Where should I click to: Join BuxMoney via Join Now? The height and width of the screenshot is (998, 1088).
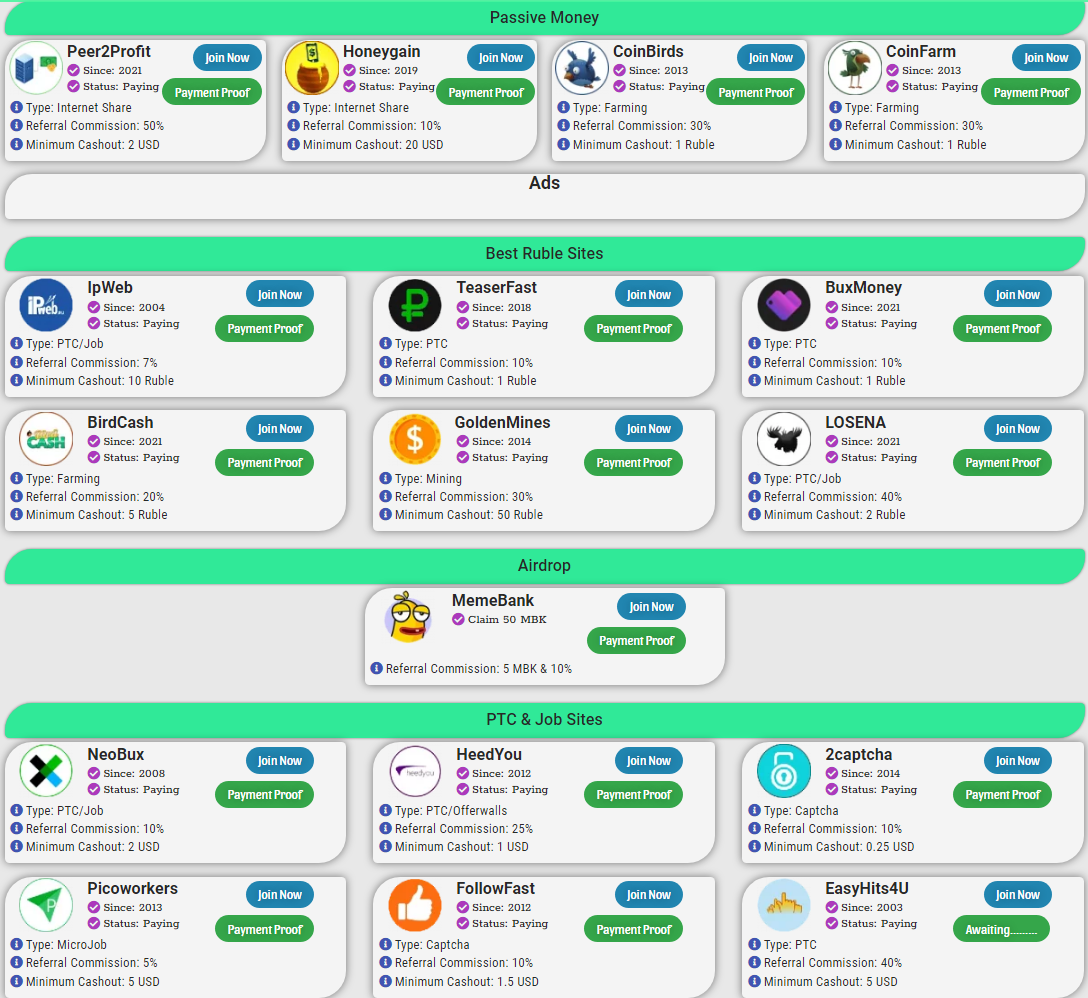coord(1018,294)
